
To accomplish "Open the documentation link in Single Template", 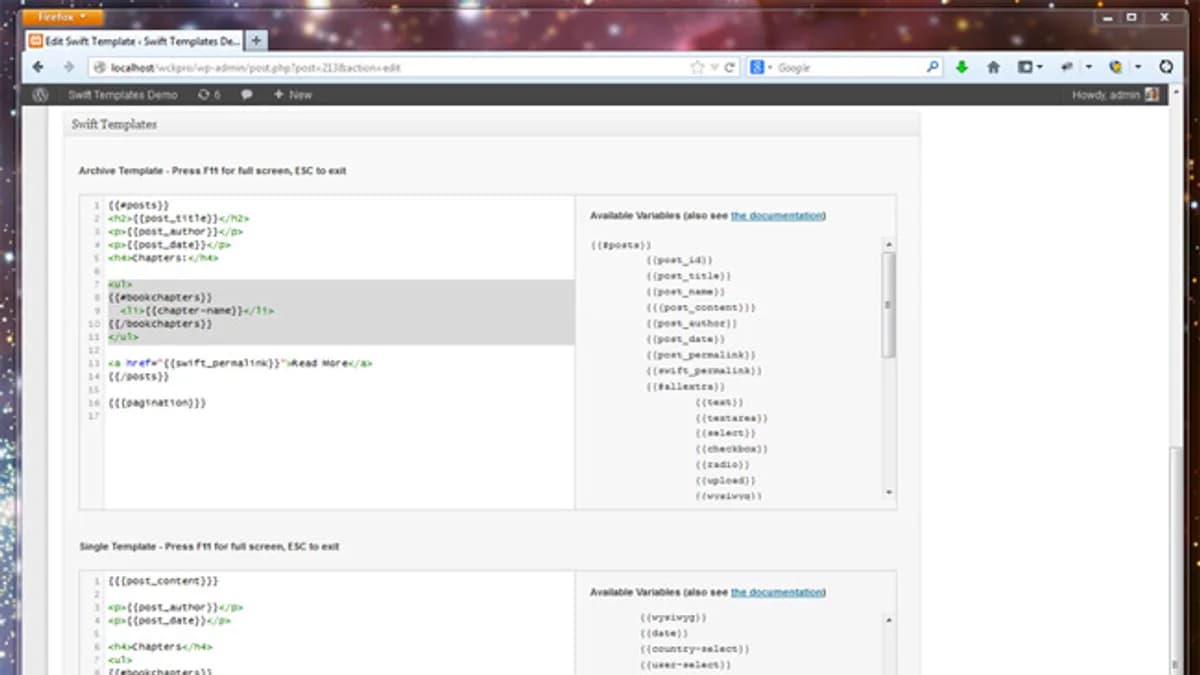I will tap(777, 592).
